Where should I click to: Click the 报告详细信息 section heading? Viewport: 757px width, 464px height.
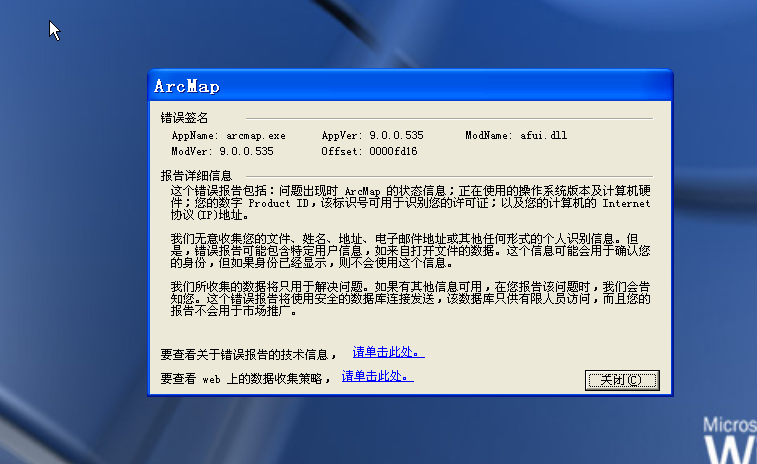click(196, 176)
